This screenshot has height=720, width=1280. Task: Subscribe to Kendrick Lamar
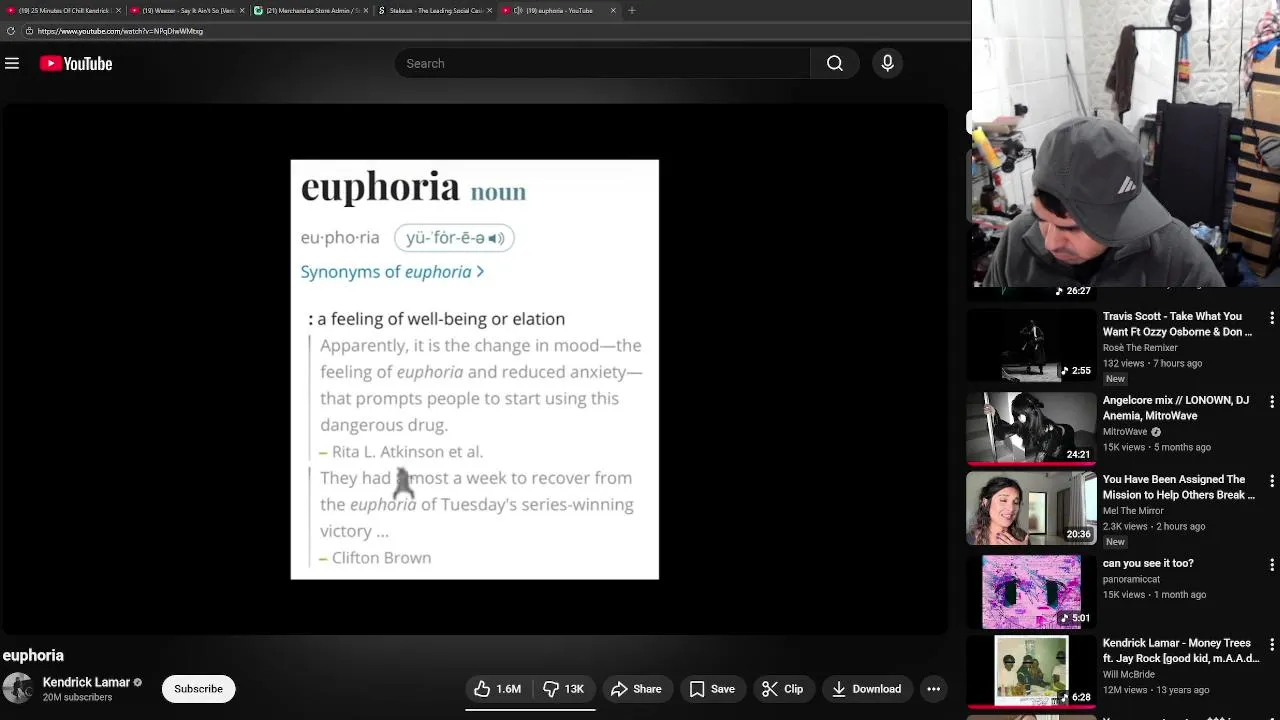click(198, 689)
